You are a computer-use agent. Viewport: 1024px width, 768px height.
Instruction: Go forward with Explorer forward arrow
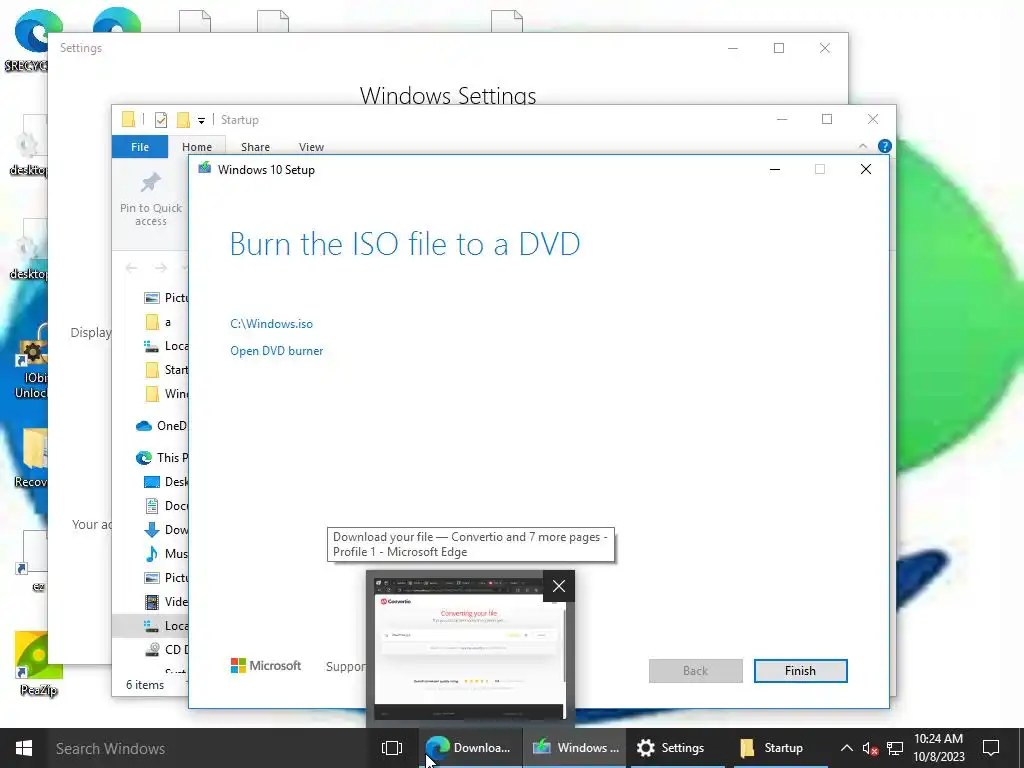pyautogui.click(x=160, y=268)
